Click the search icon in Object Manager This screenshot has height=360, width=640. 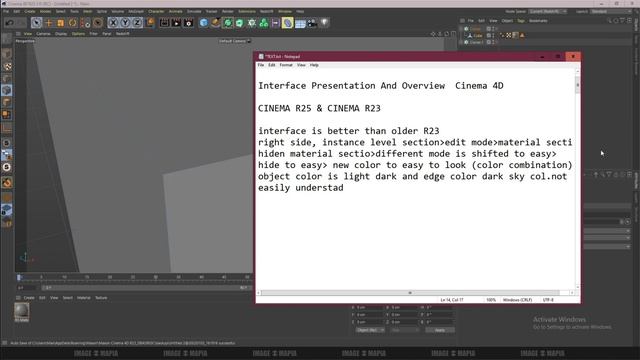[609, 20]
